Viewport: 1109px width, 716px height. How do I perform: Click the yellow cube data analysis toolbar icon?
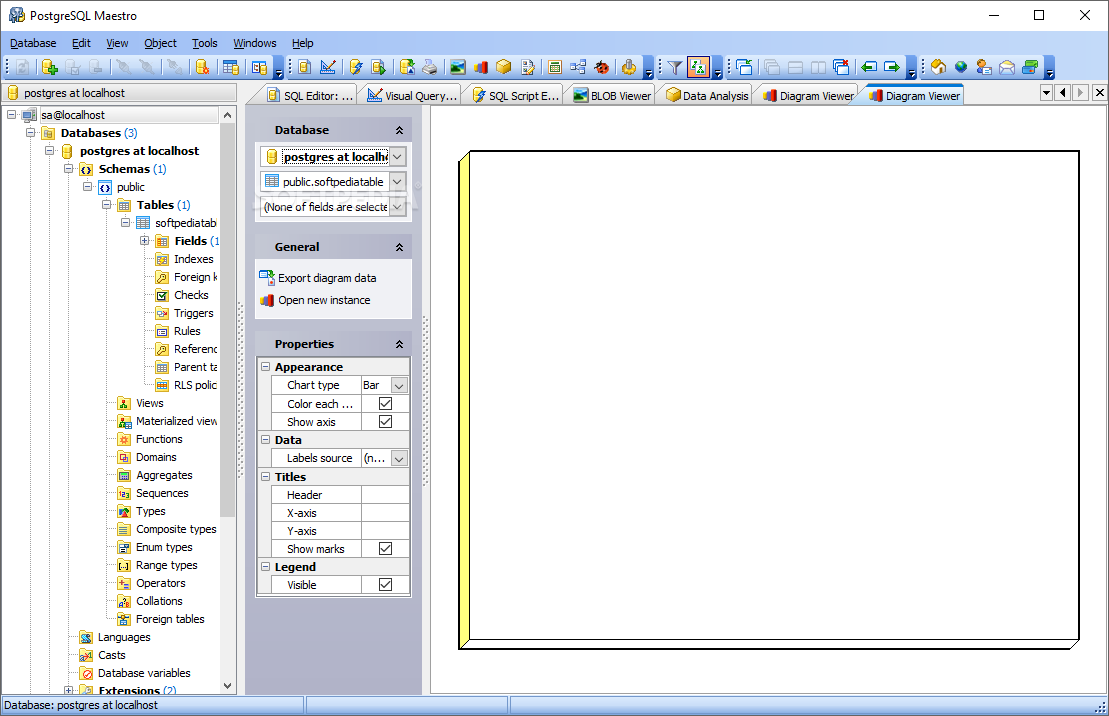coord(504,67)
